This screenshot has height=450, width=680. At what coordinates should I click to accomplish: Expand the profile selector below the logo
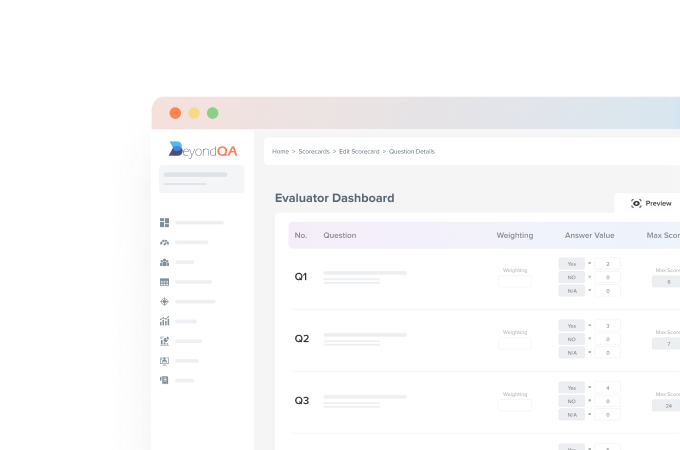pyautogui.click(x=201, y=179)
